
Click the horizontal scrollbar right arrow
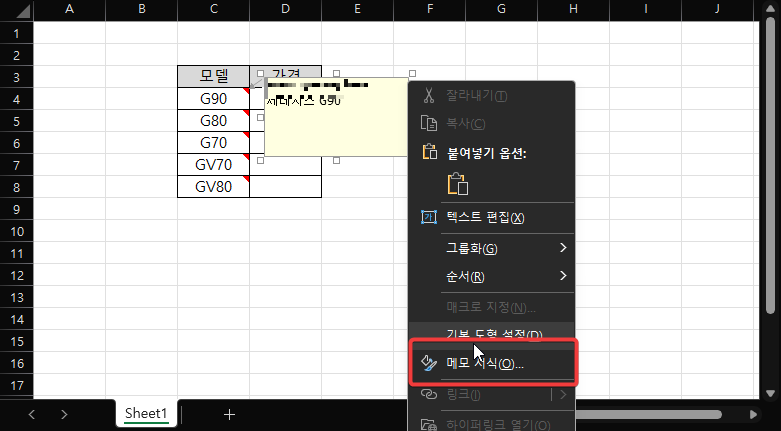753,414
